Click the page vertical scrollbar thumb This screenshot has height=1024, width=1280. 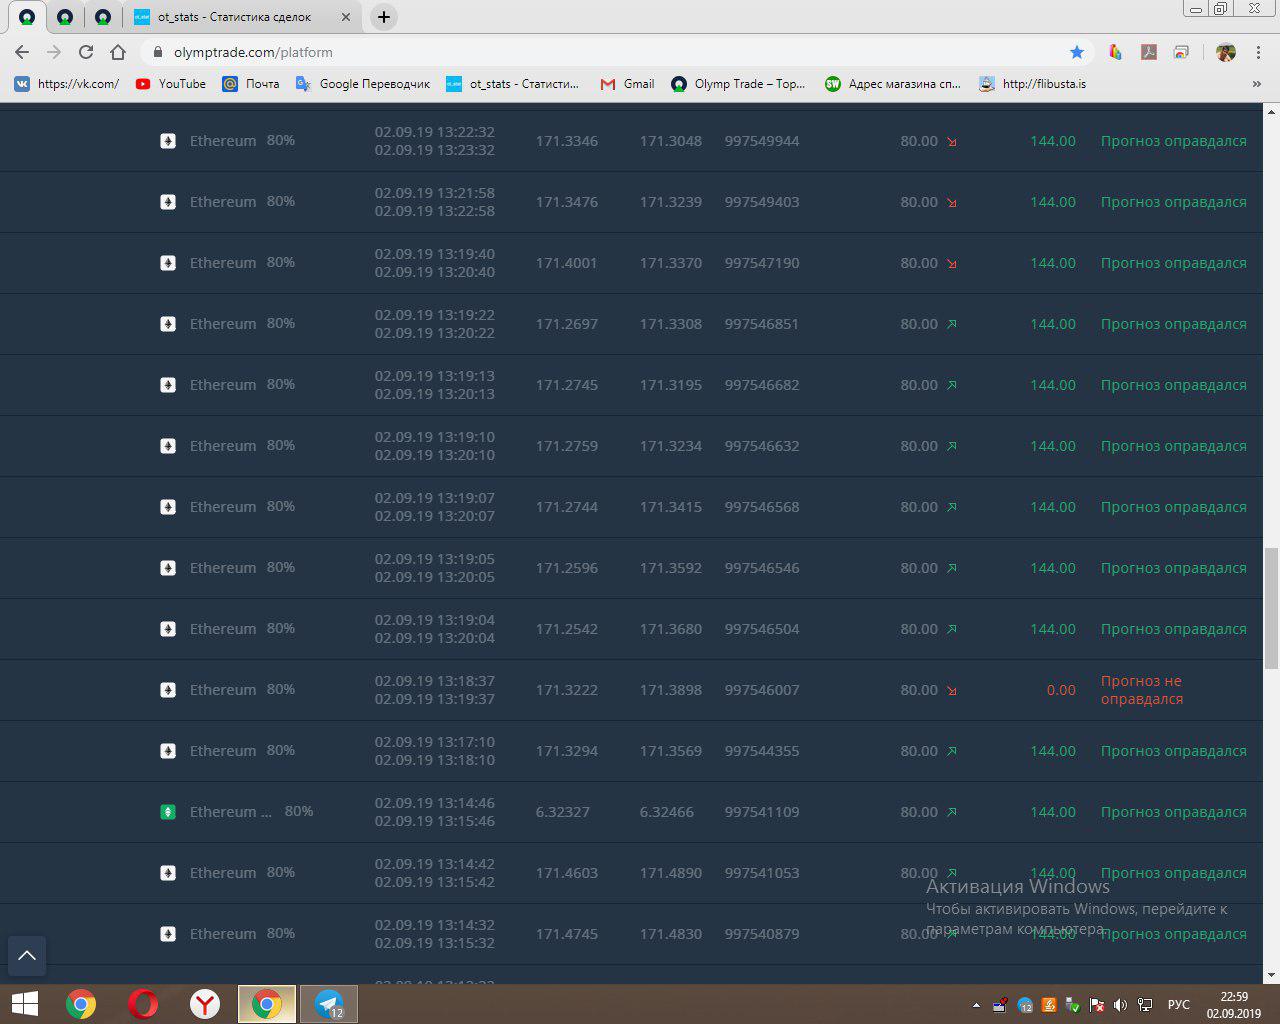(x=1271, y=608)
